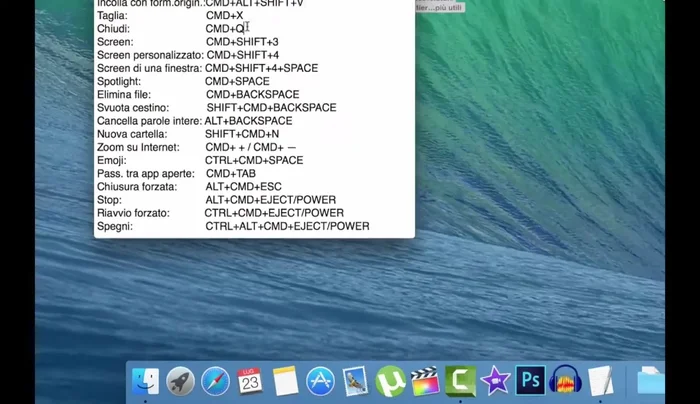Viewport: 700px width, 404px height.
Task: Click the 'ALT+CMD+ESC' shortcut text
Action: click(x=243, y=187)
